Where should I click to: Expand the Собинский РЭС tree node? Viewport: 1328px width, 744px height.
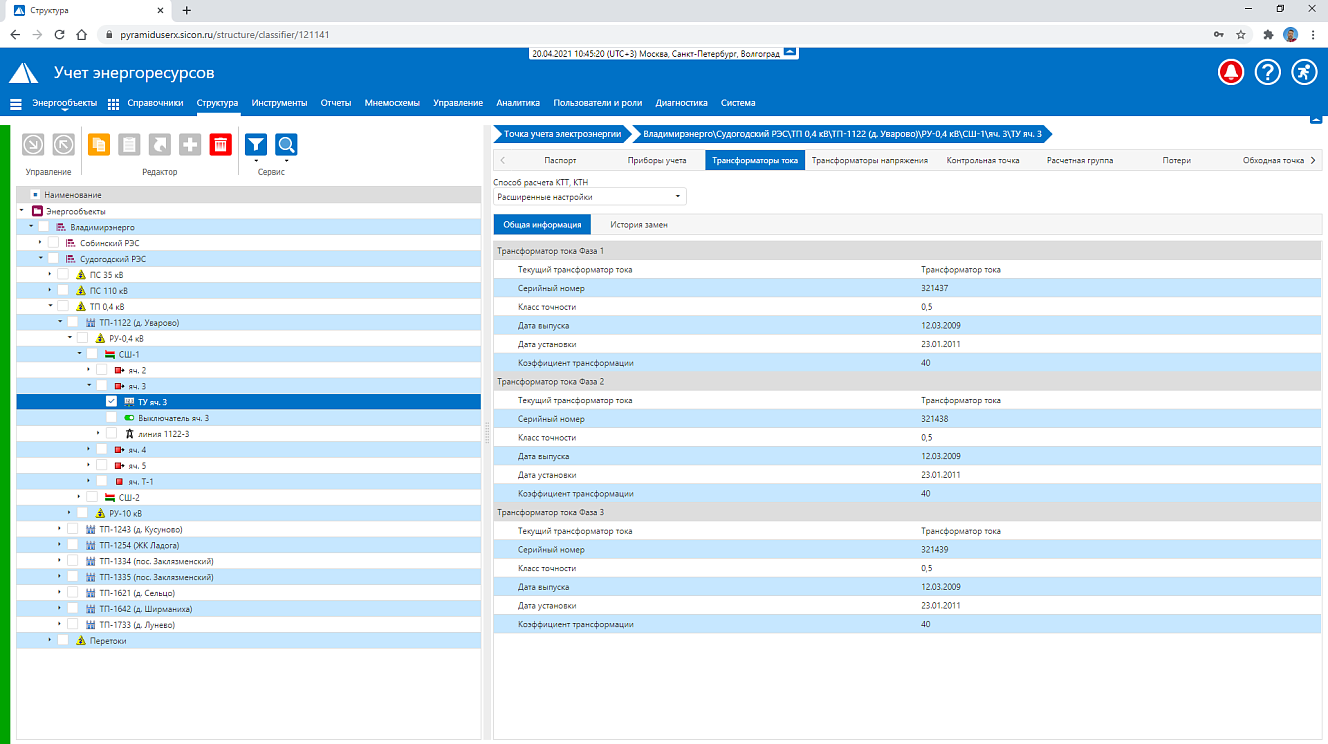coord(40,242)
